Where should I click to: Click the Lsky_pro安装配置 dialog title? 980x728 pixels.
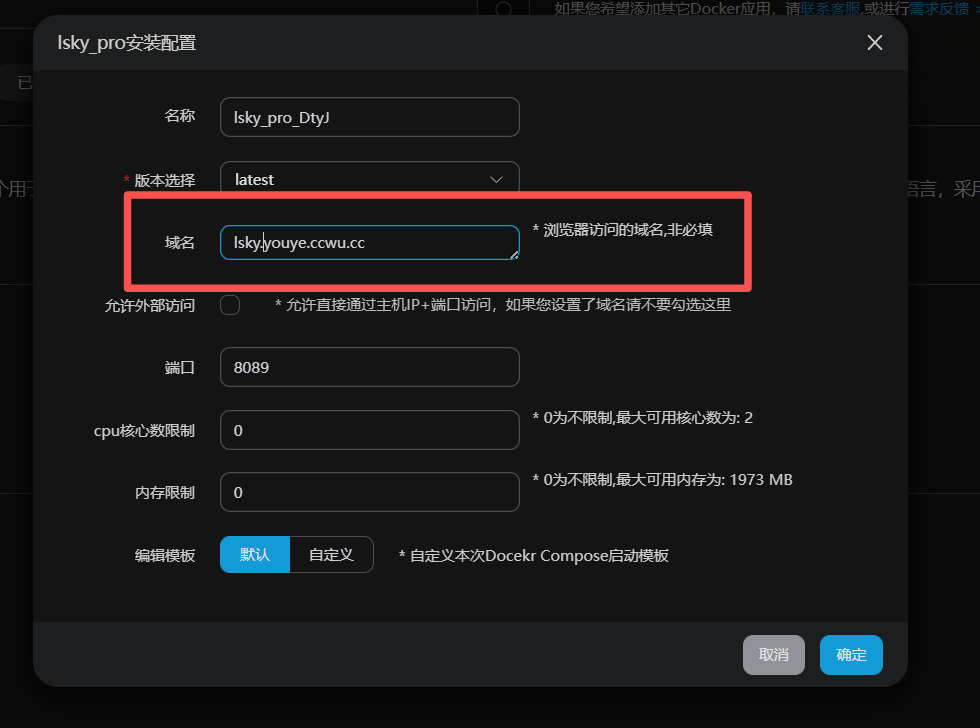[126, 43]
